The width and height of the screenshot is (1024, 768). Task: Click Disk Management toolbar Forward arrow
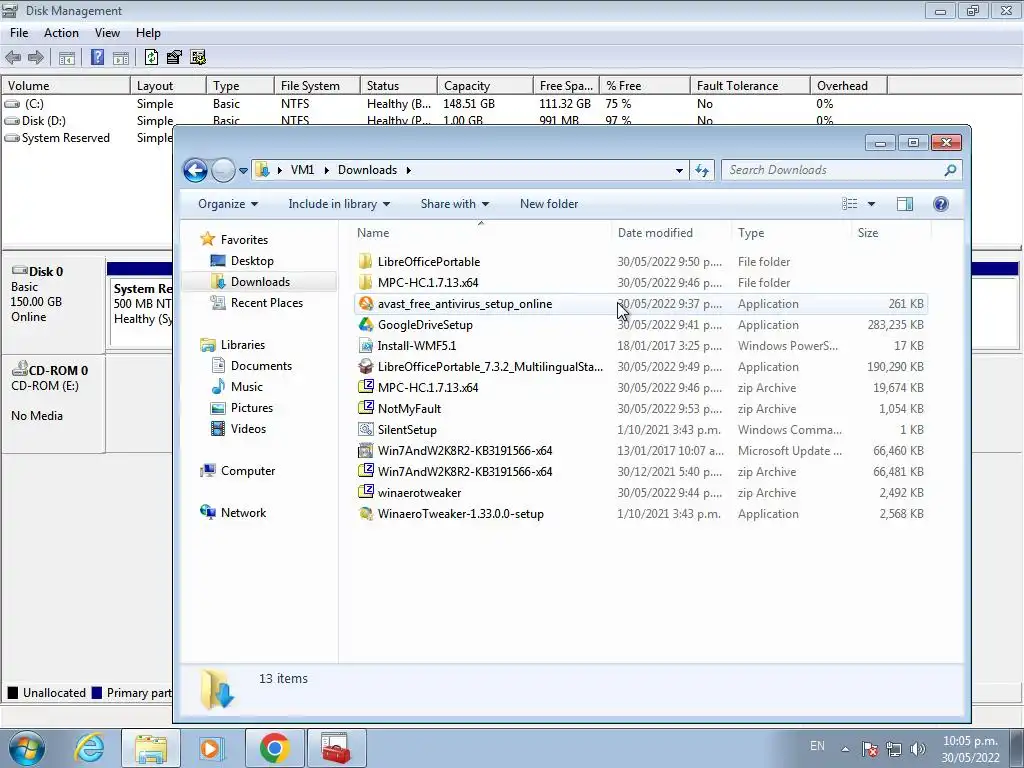click(36, 57)
